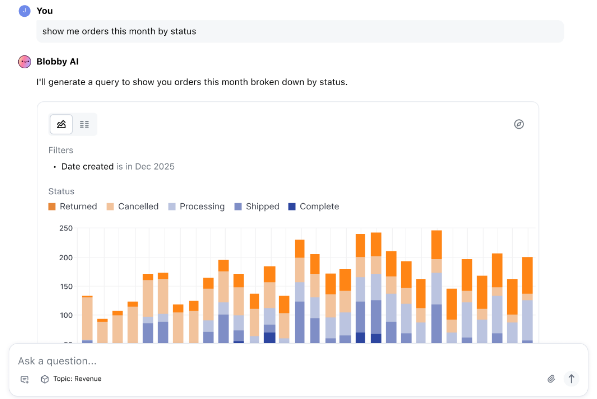Open the explore compass icon
597x399 pixels.
point(519,124)
